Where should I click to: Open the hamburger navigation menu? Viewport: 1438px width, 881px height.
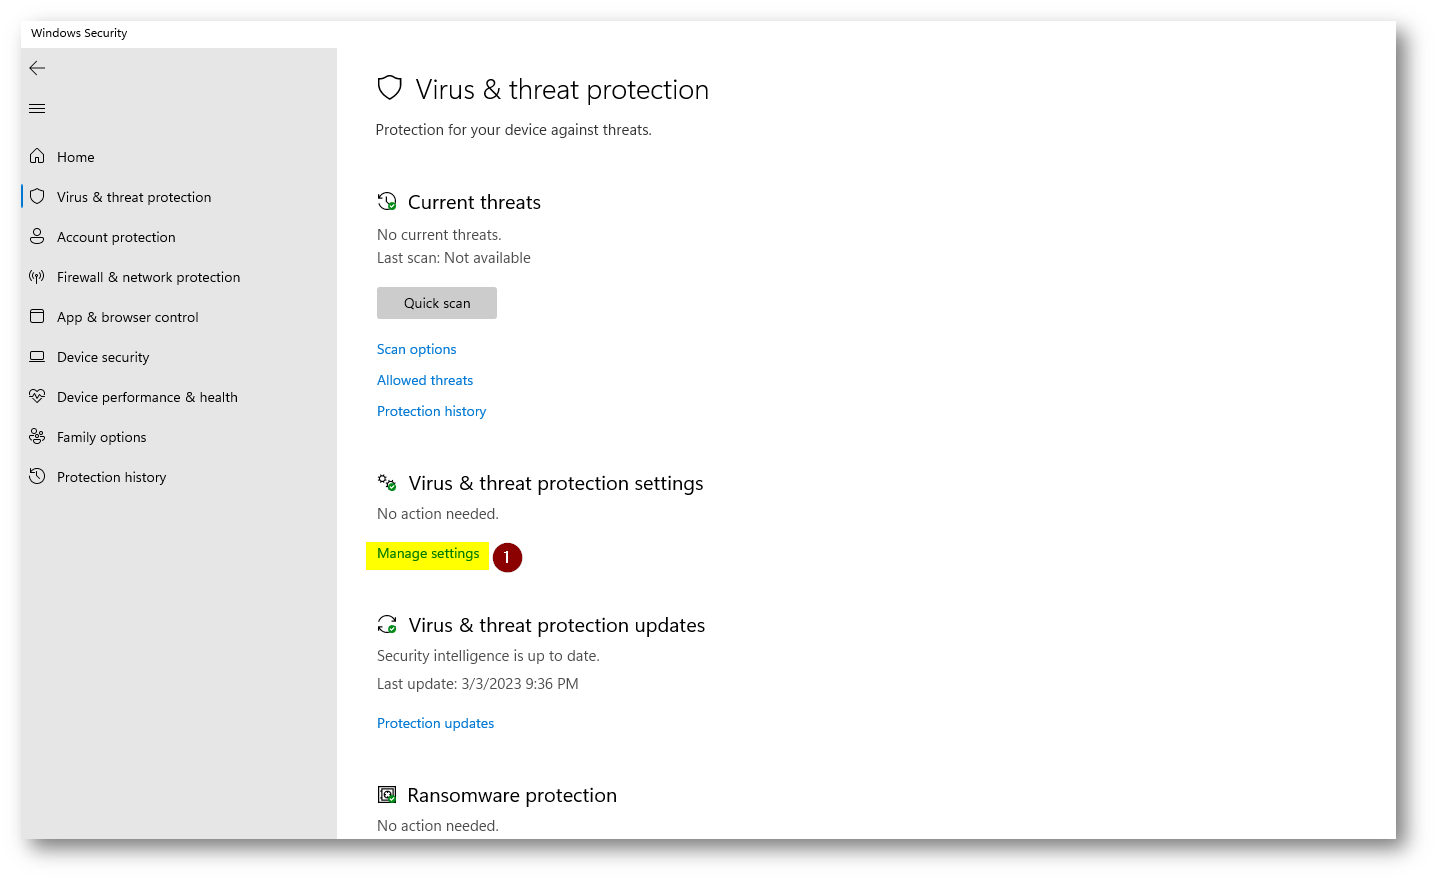37,108
